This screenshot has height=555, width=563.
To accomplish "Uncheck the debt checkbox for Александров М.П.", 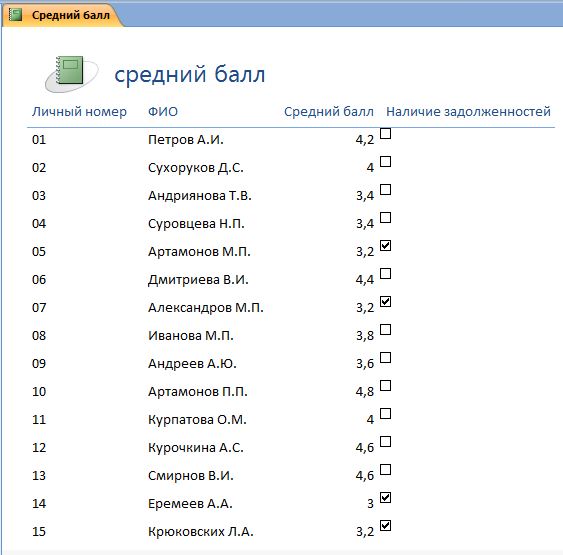I will pyautogui.click(x=385, y=302).
